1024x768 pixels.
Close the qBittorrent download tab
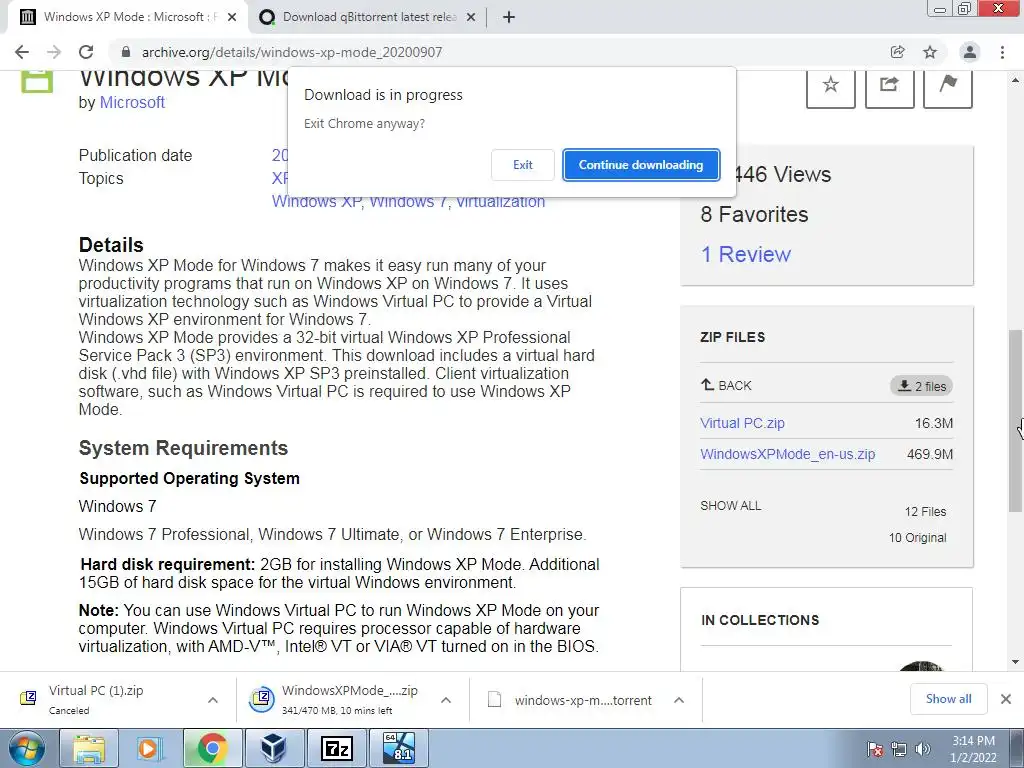coord(471,17)
